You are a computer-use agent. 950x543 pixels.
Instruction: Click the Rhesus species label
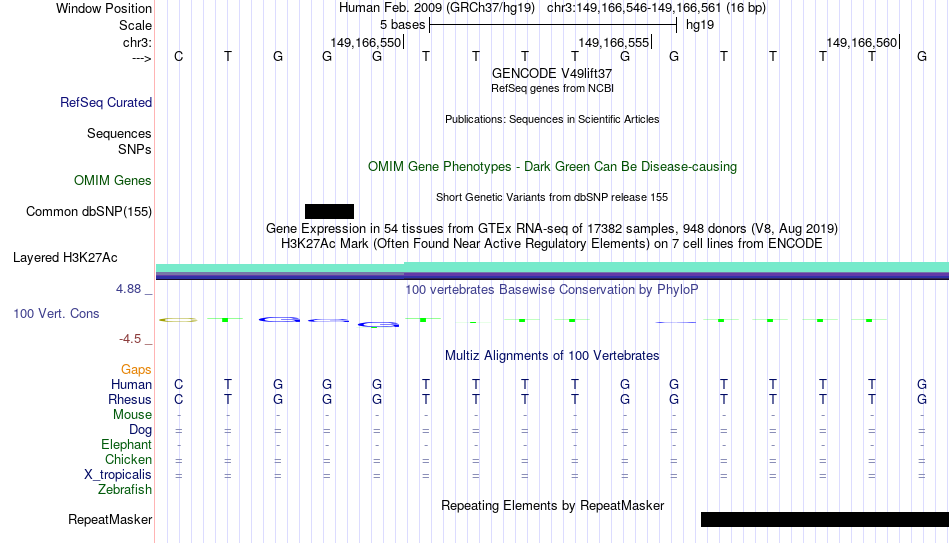click(x=130, y=400)
